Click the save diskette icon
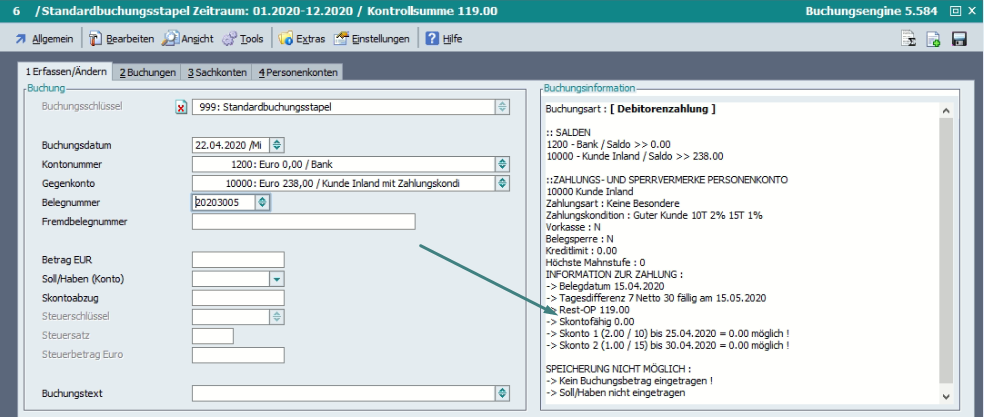 (x=961, y=39)
